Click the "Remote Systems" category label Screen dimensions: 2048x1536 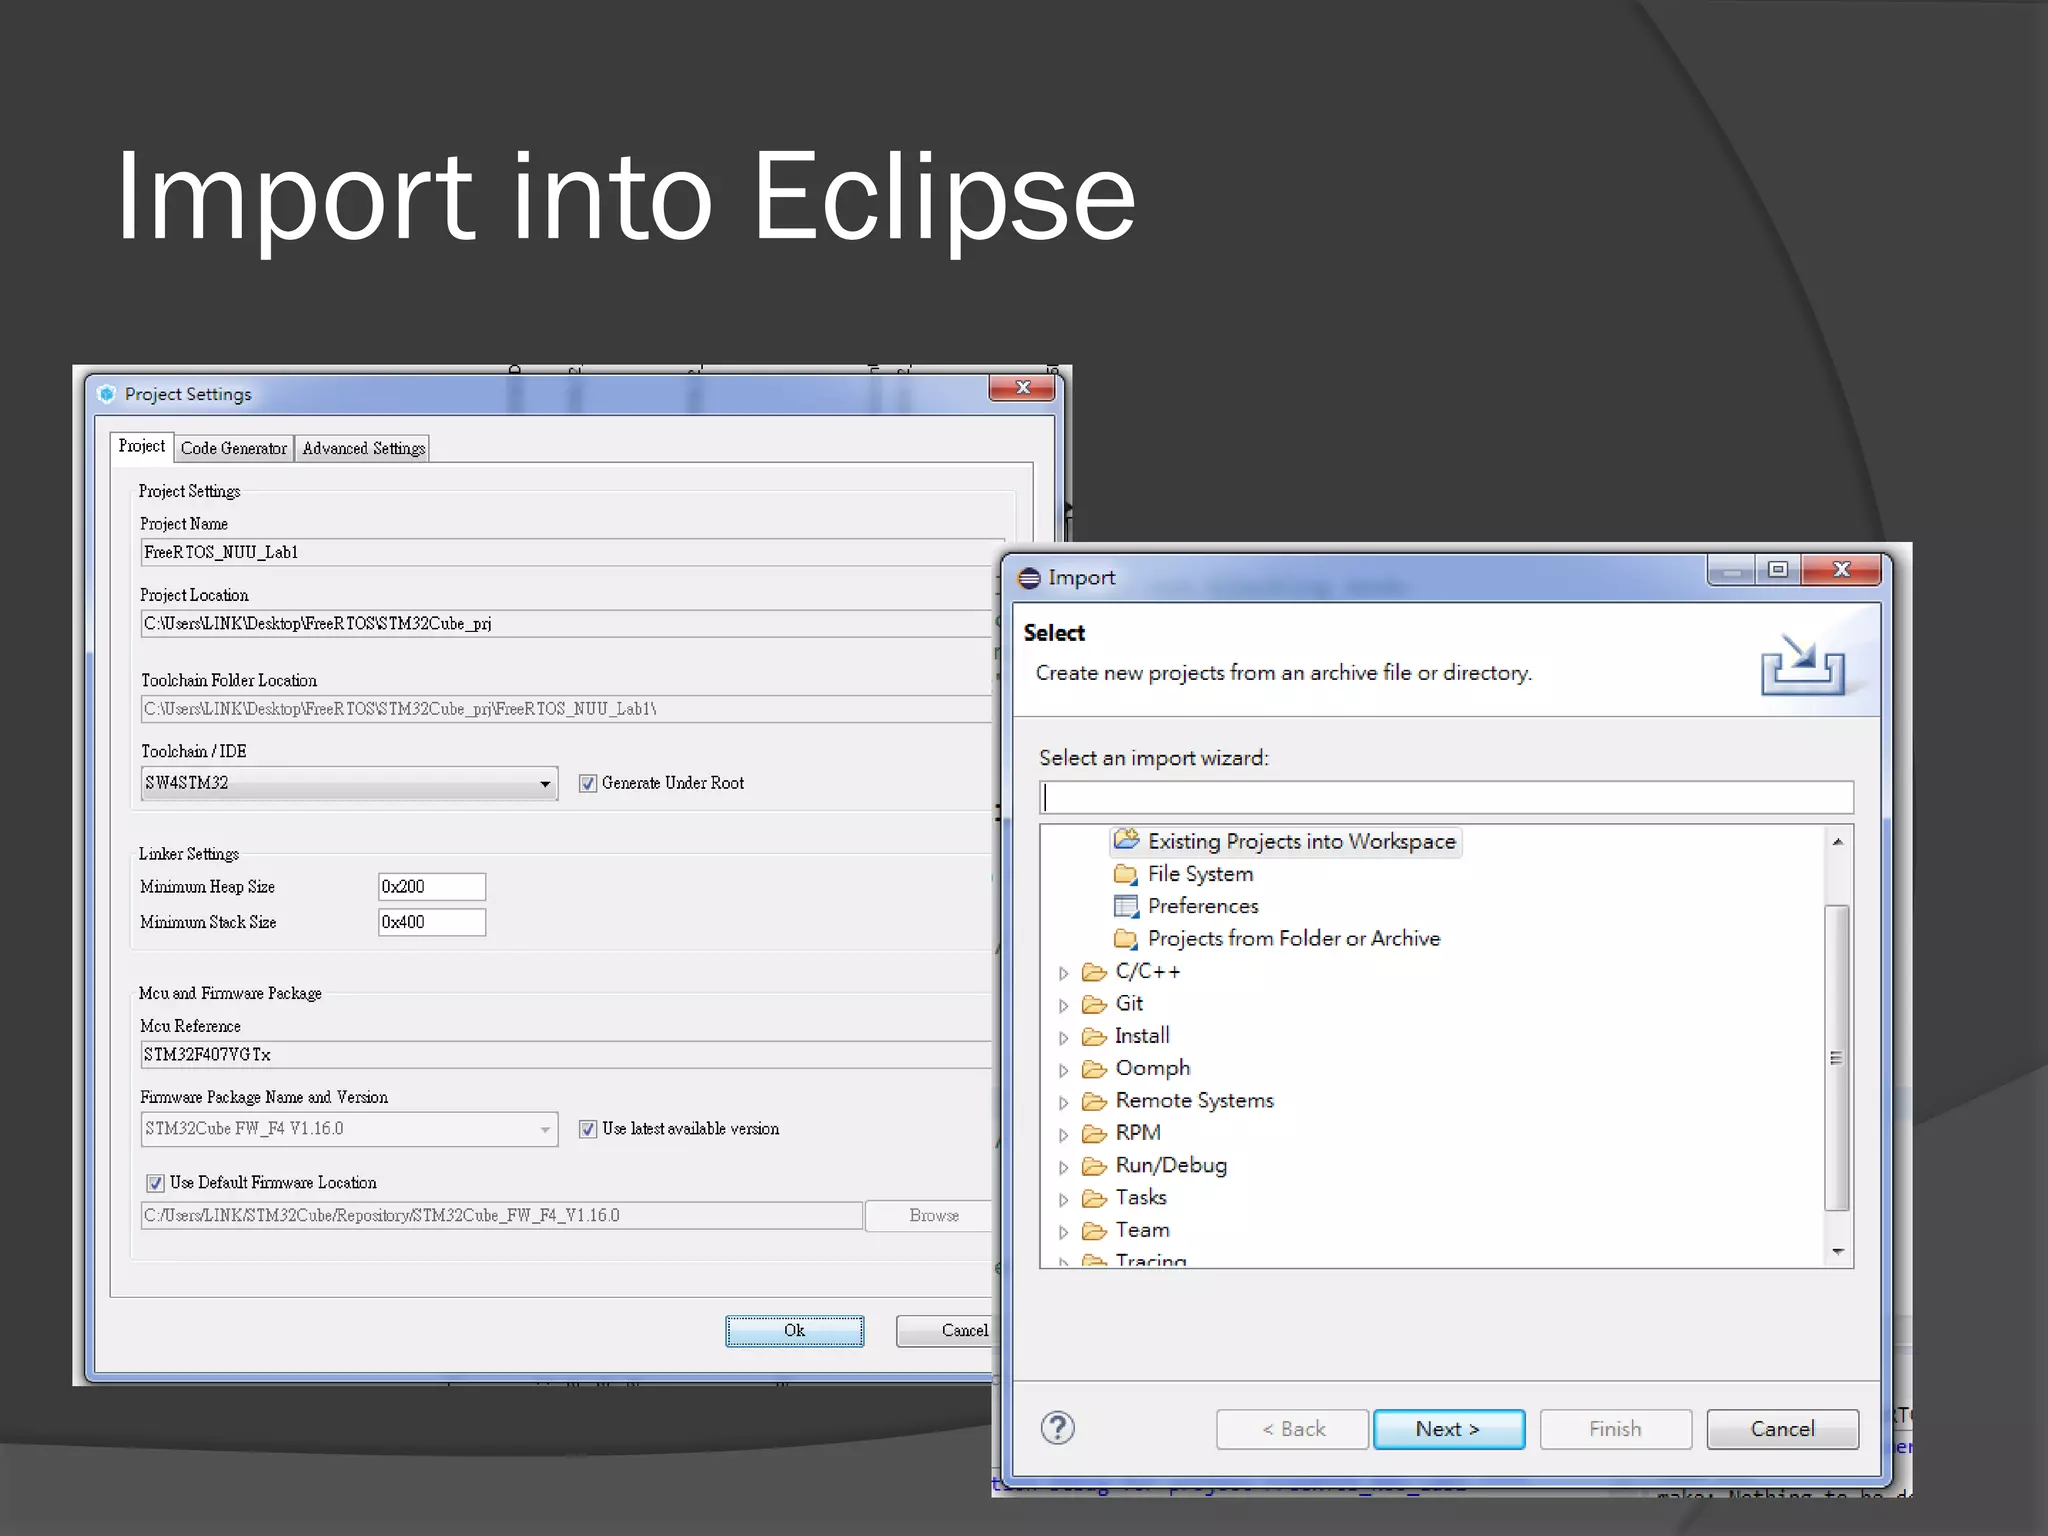pyautogui.click(x=1195, y=1101)
